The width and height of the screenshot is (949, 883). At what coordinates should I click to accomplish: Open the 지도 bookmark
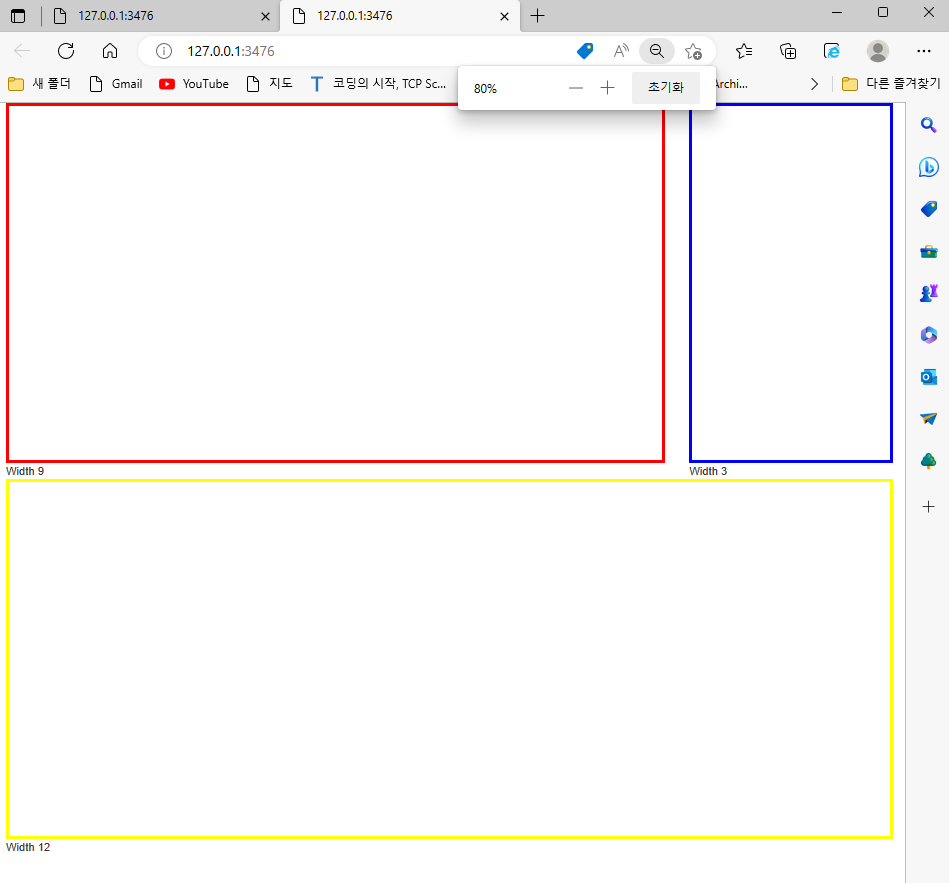click(x=270, y=84)
